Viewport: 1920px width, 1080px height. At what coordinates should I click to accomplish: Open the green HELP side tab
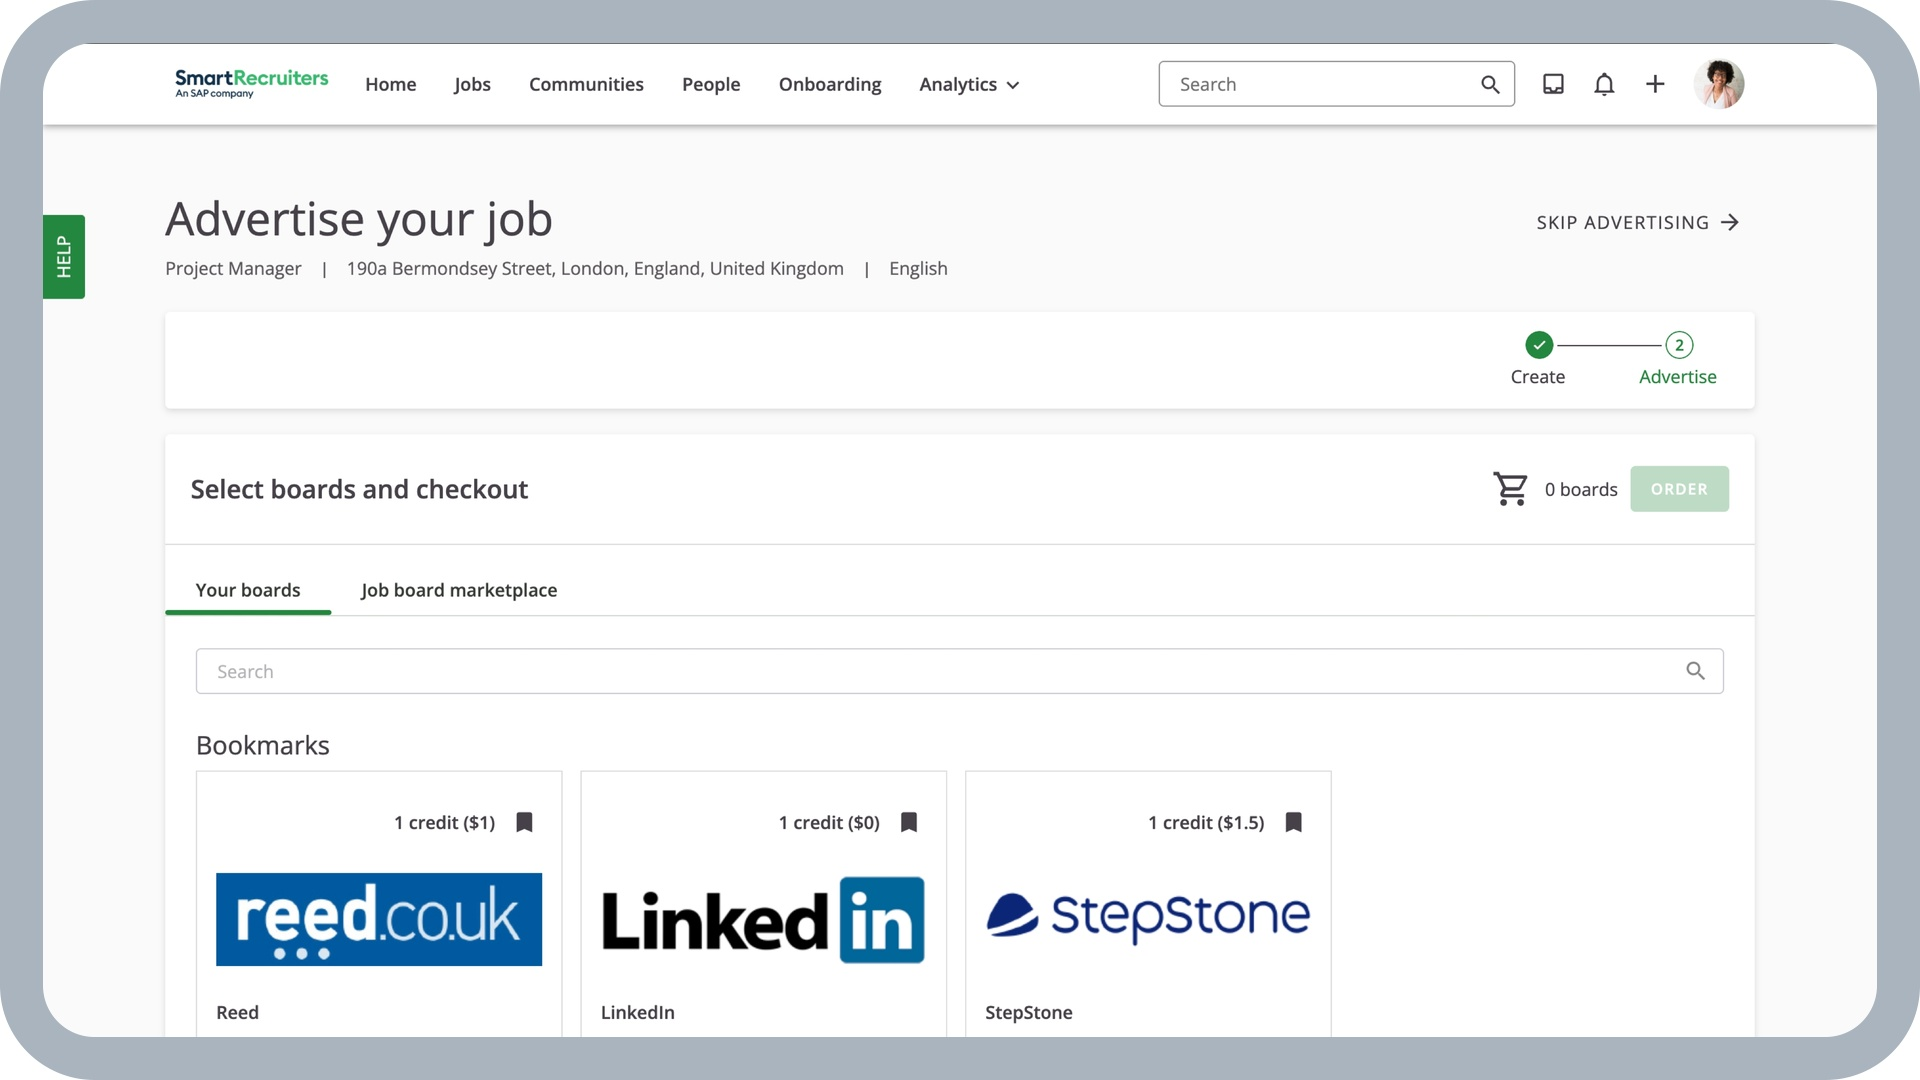click(64, 257)
